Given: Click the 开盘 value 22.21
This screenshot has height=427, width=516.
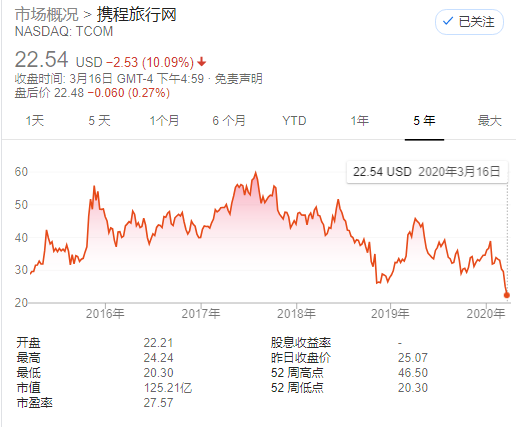Looking at the screenshot, I should click(158, 343).
